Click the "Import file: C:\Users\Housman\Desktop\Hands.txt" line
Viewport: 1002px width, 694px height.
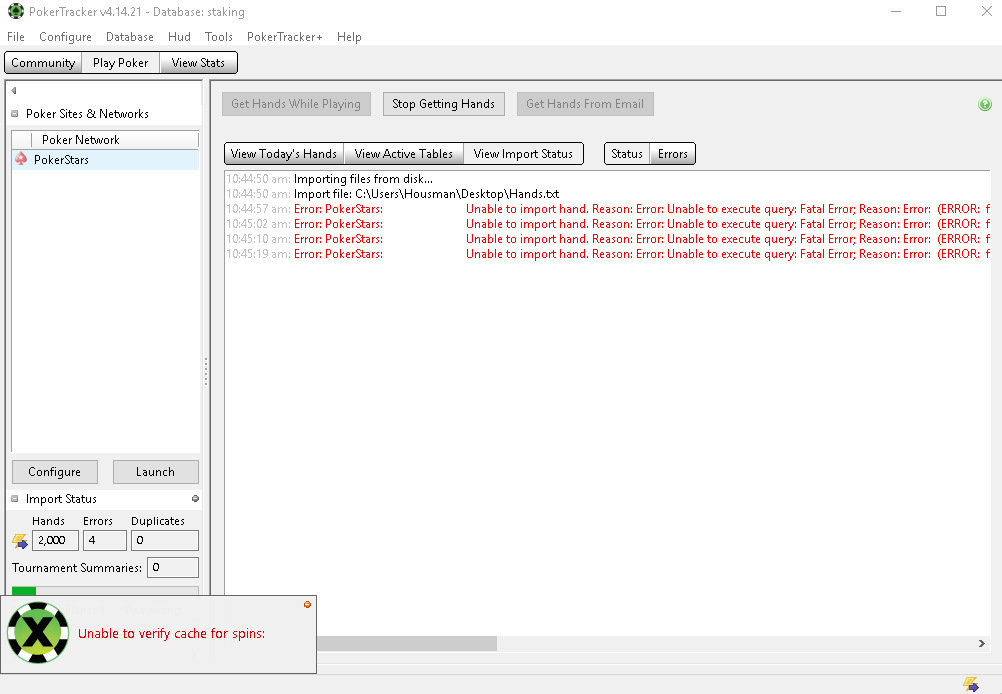click(x=426, y=194)
